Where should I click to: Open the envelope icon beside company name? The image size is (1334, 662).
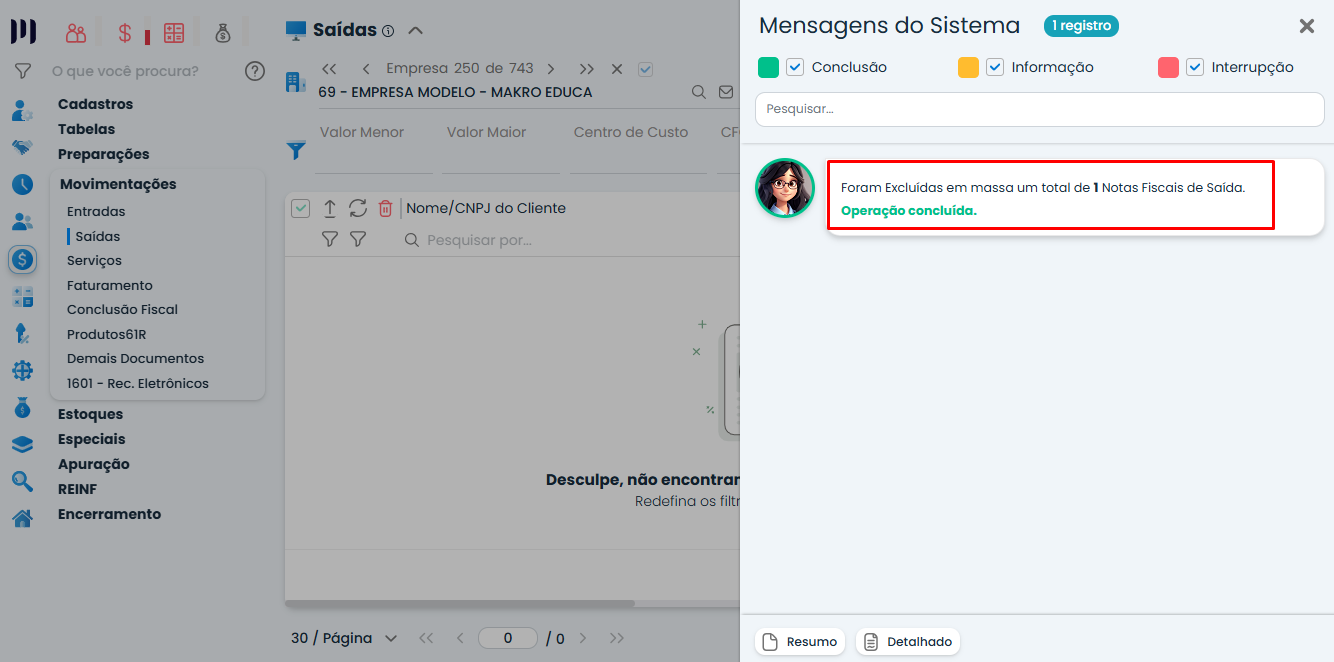[x=726, y=92]
